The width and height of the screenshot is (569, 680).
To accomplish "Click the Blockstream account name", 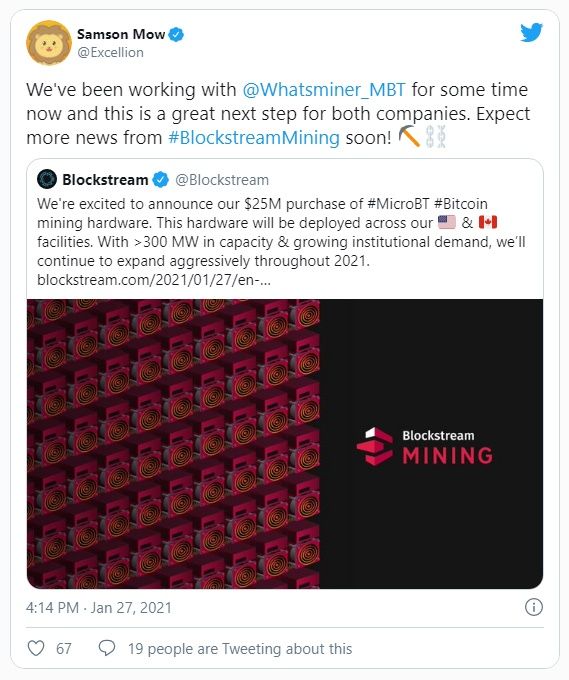I will (x=105, y=180).
